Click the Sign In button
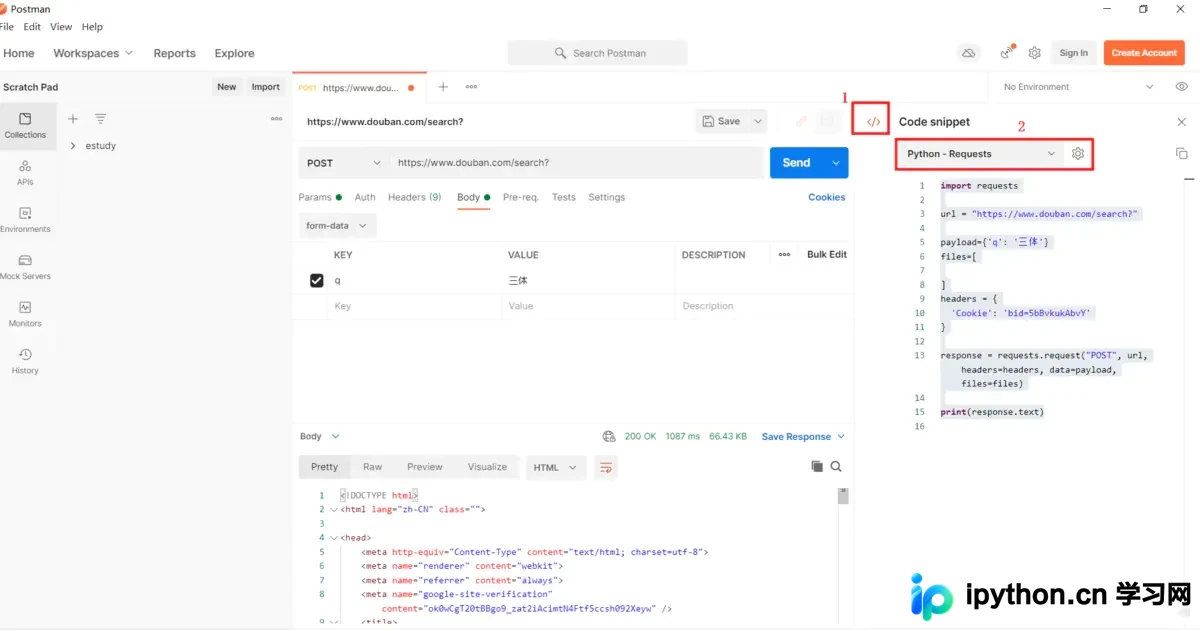The height and width of the screenshot is (631, 1200). (x=1073, y=53)
